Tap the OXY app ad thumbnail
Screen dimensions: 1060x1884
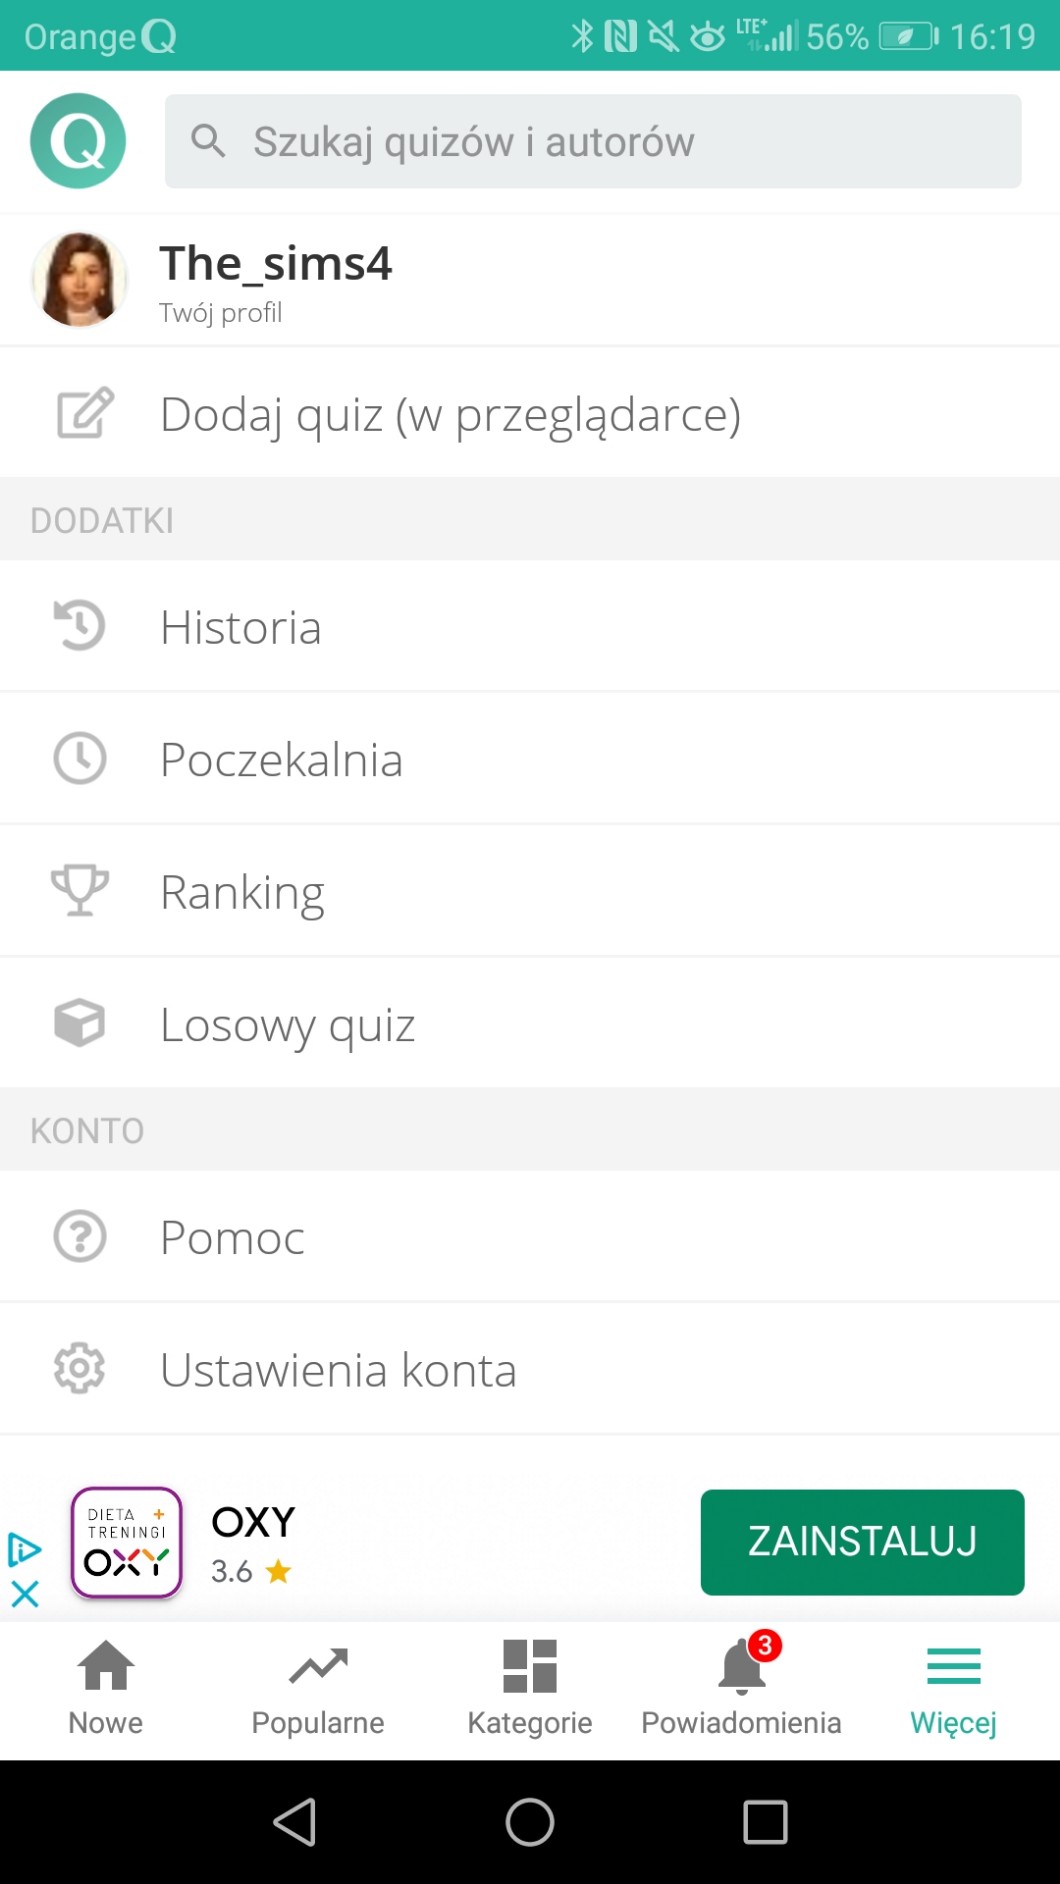127,1542
